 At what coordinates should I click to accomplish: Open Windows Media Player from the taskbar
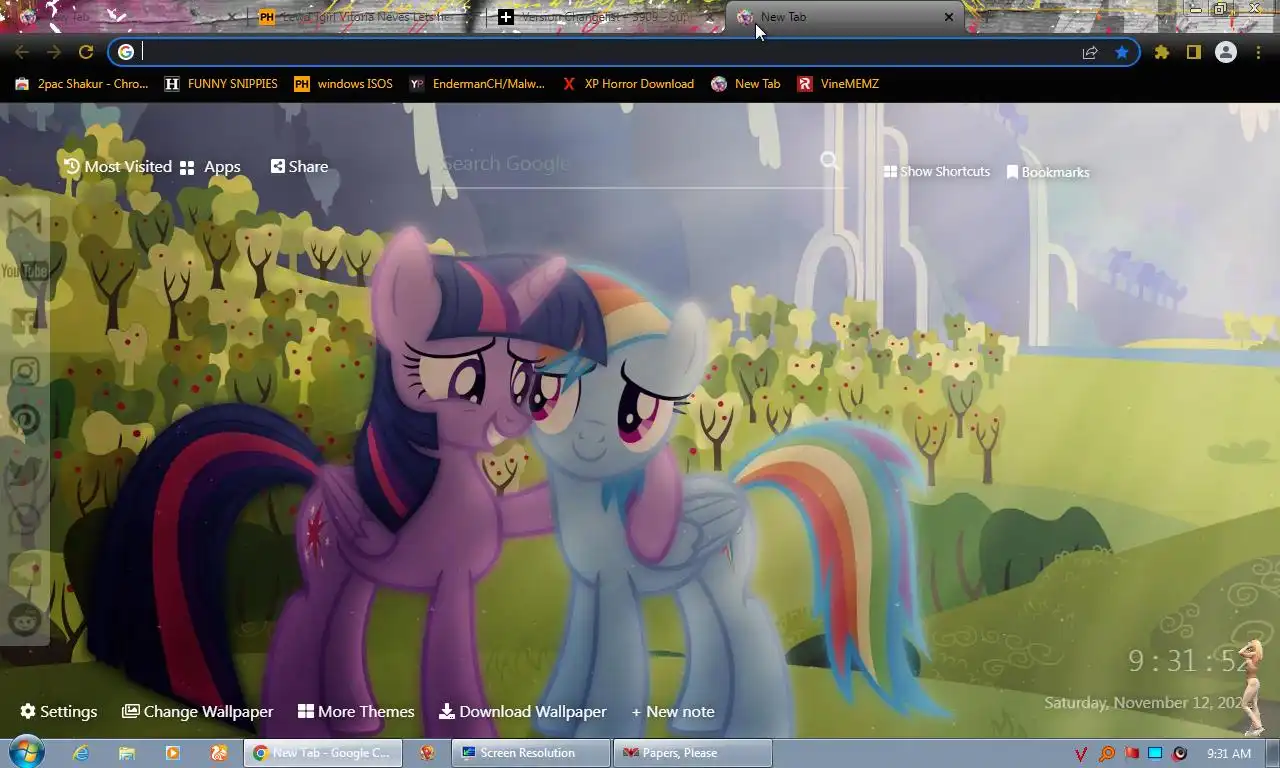pos(172,753)
